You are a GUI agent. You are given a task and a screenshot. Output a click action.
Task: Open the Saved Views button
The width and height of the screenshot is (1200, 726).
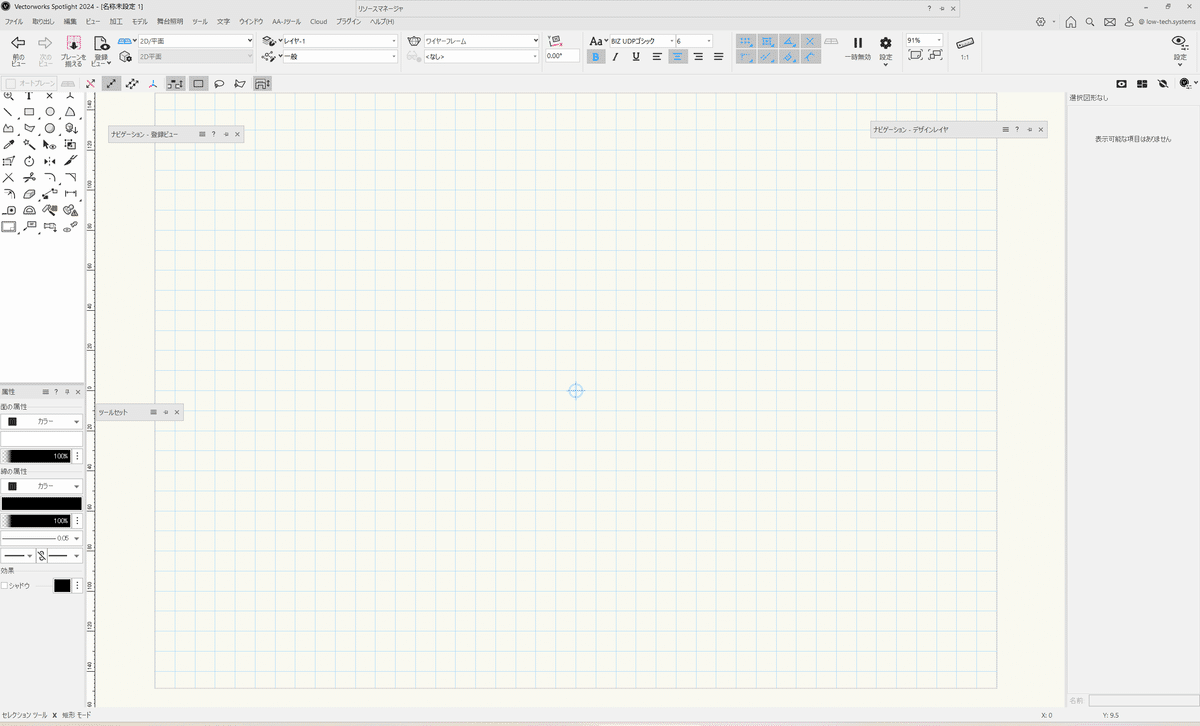click(101, 50)
